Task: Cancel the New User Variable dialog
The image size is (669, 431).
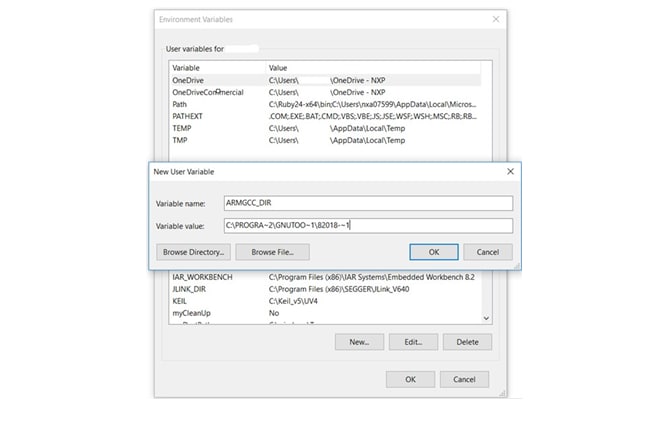Action: pyautogui.click(x=487, y=252)
